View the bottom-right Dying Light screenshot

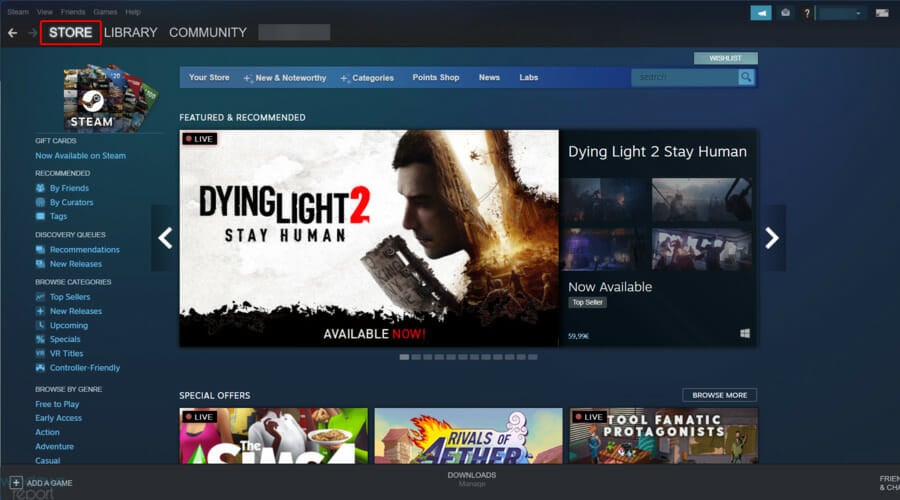tap(701, 249)
